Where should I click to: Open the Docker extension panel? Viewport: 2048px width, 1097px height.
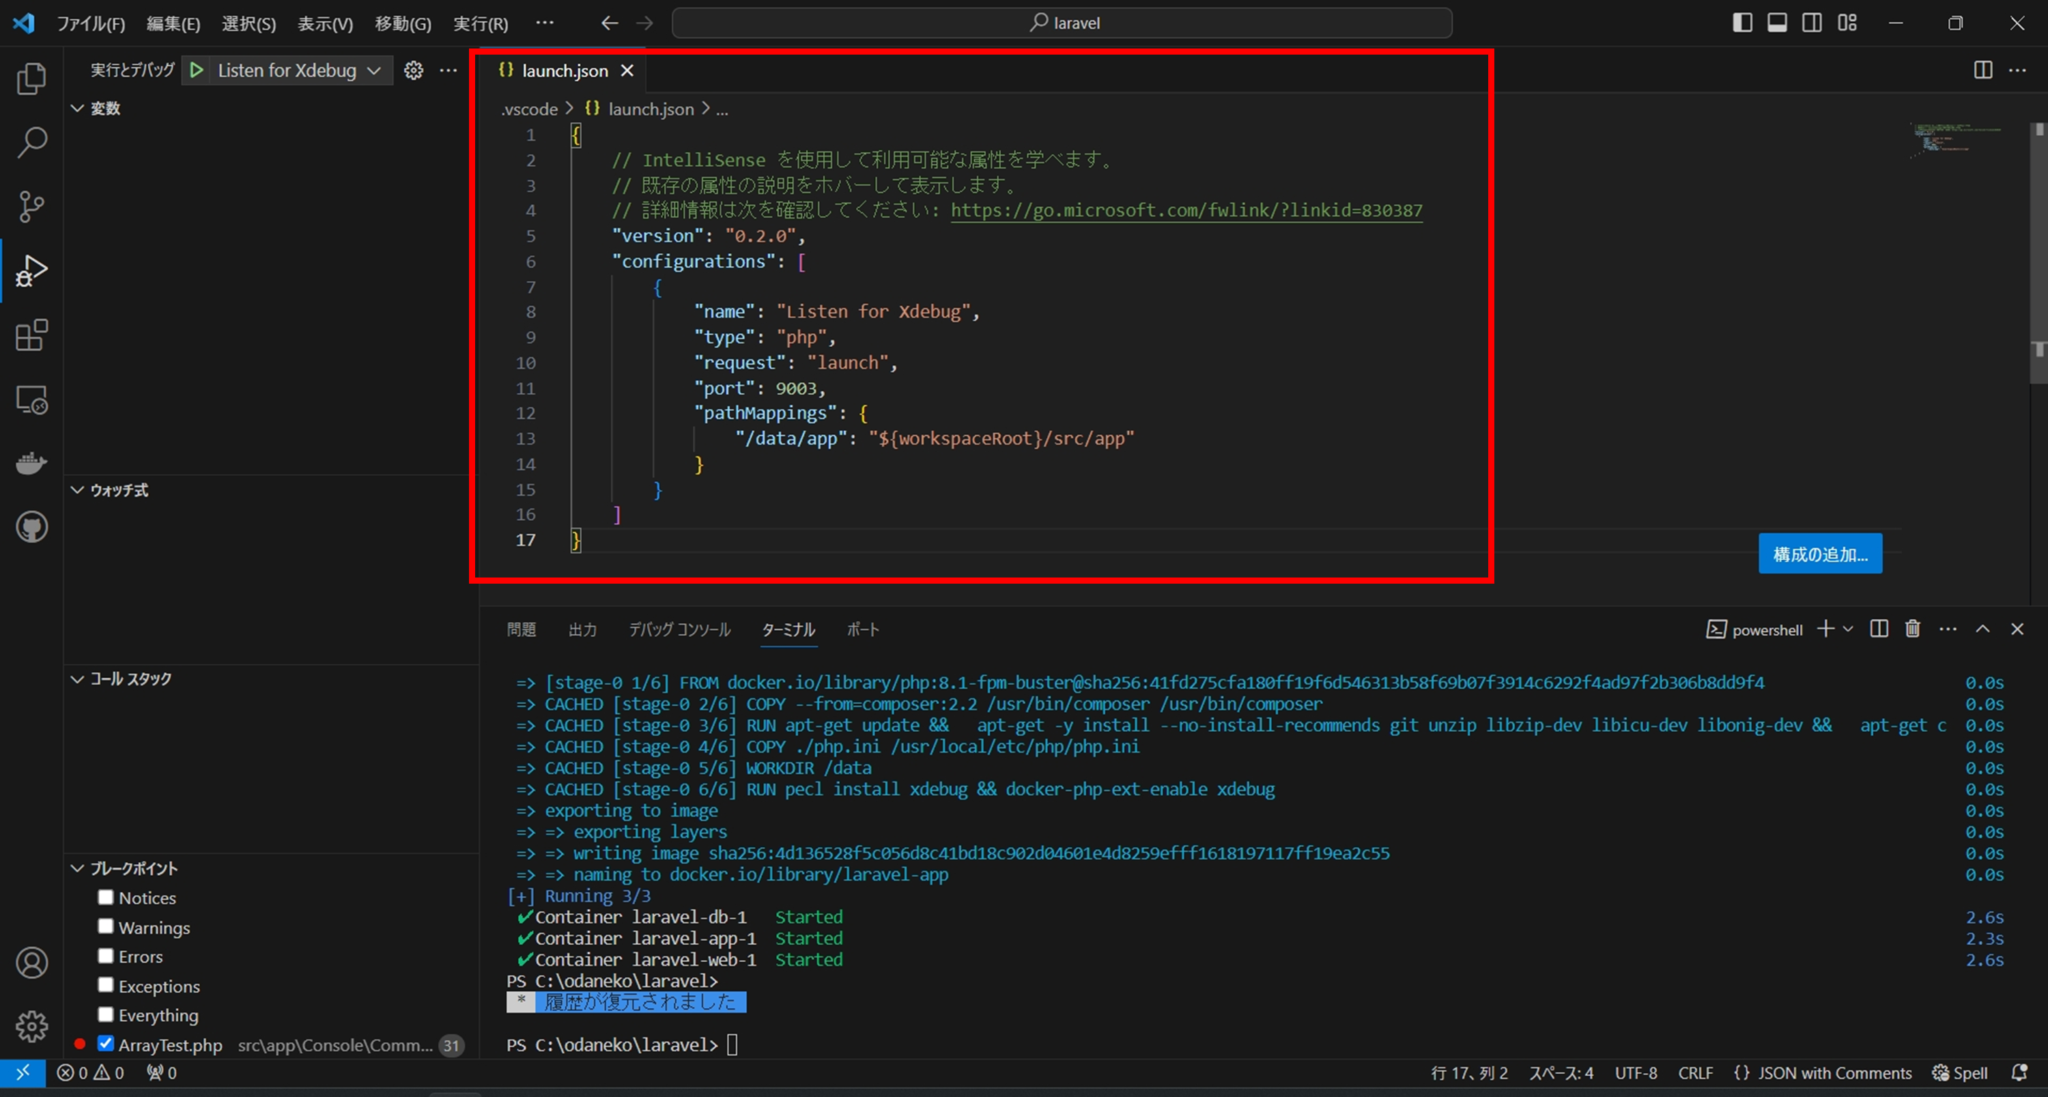[31, 462]
